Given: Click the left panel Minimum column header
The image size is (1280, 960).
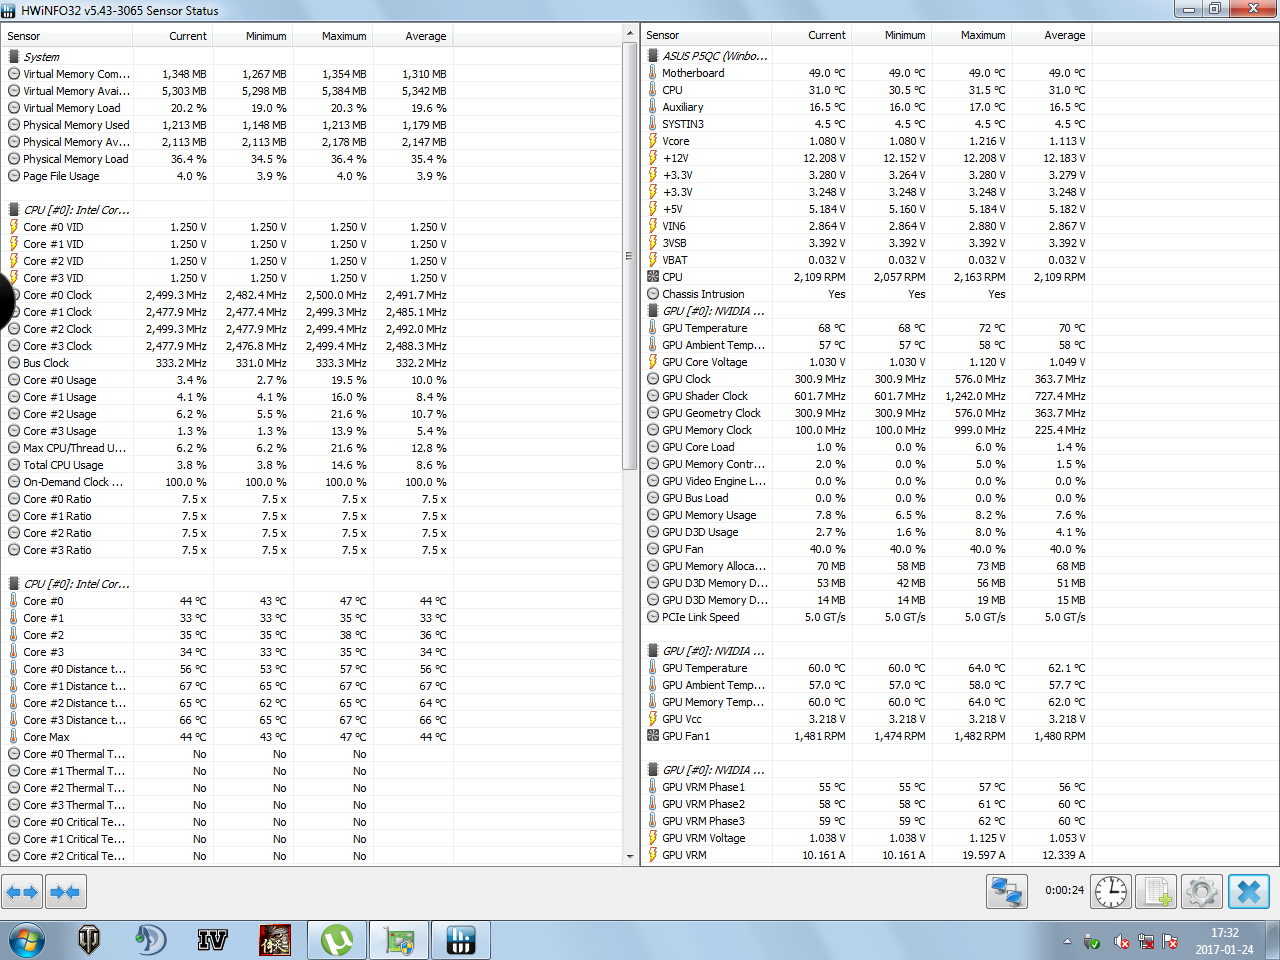Looking at the screenshot, I should pos(252,36).
